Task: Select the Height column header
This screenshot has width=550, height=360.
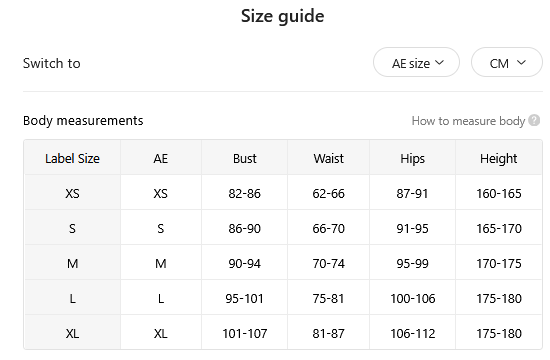Action: (x=498, y=158)
